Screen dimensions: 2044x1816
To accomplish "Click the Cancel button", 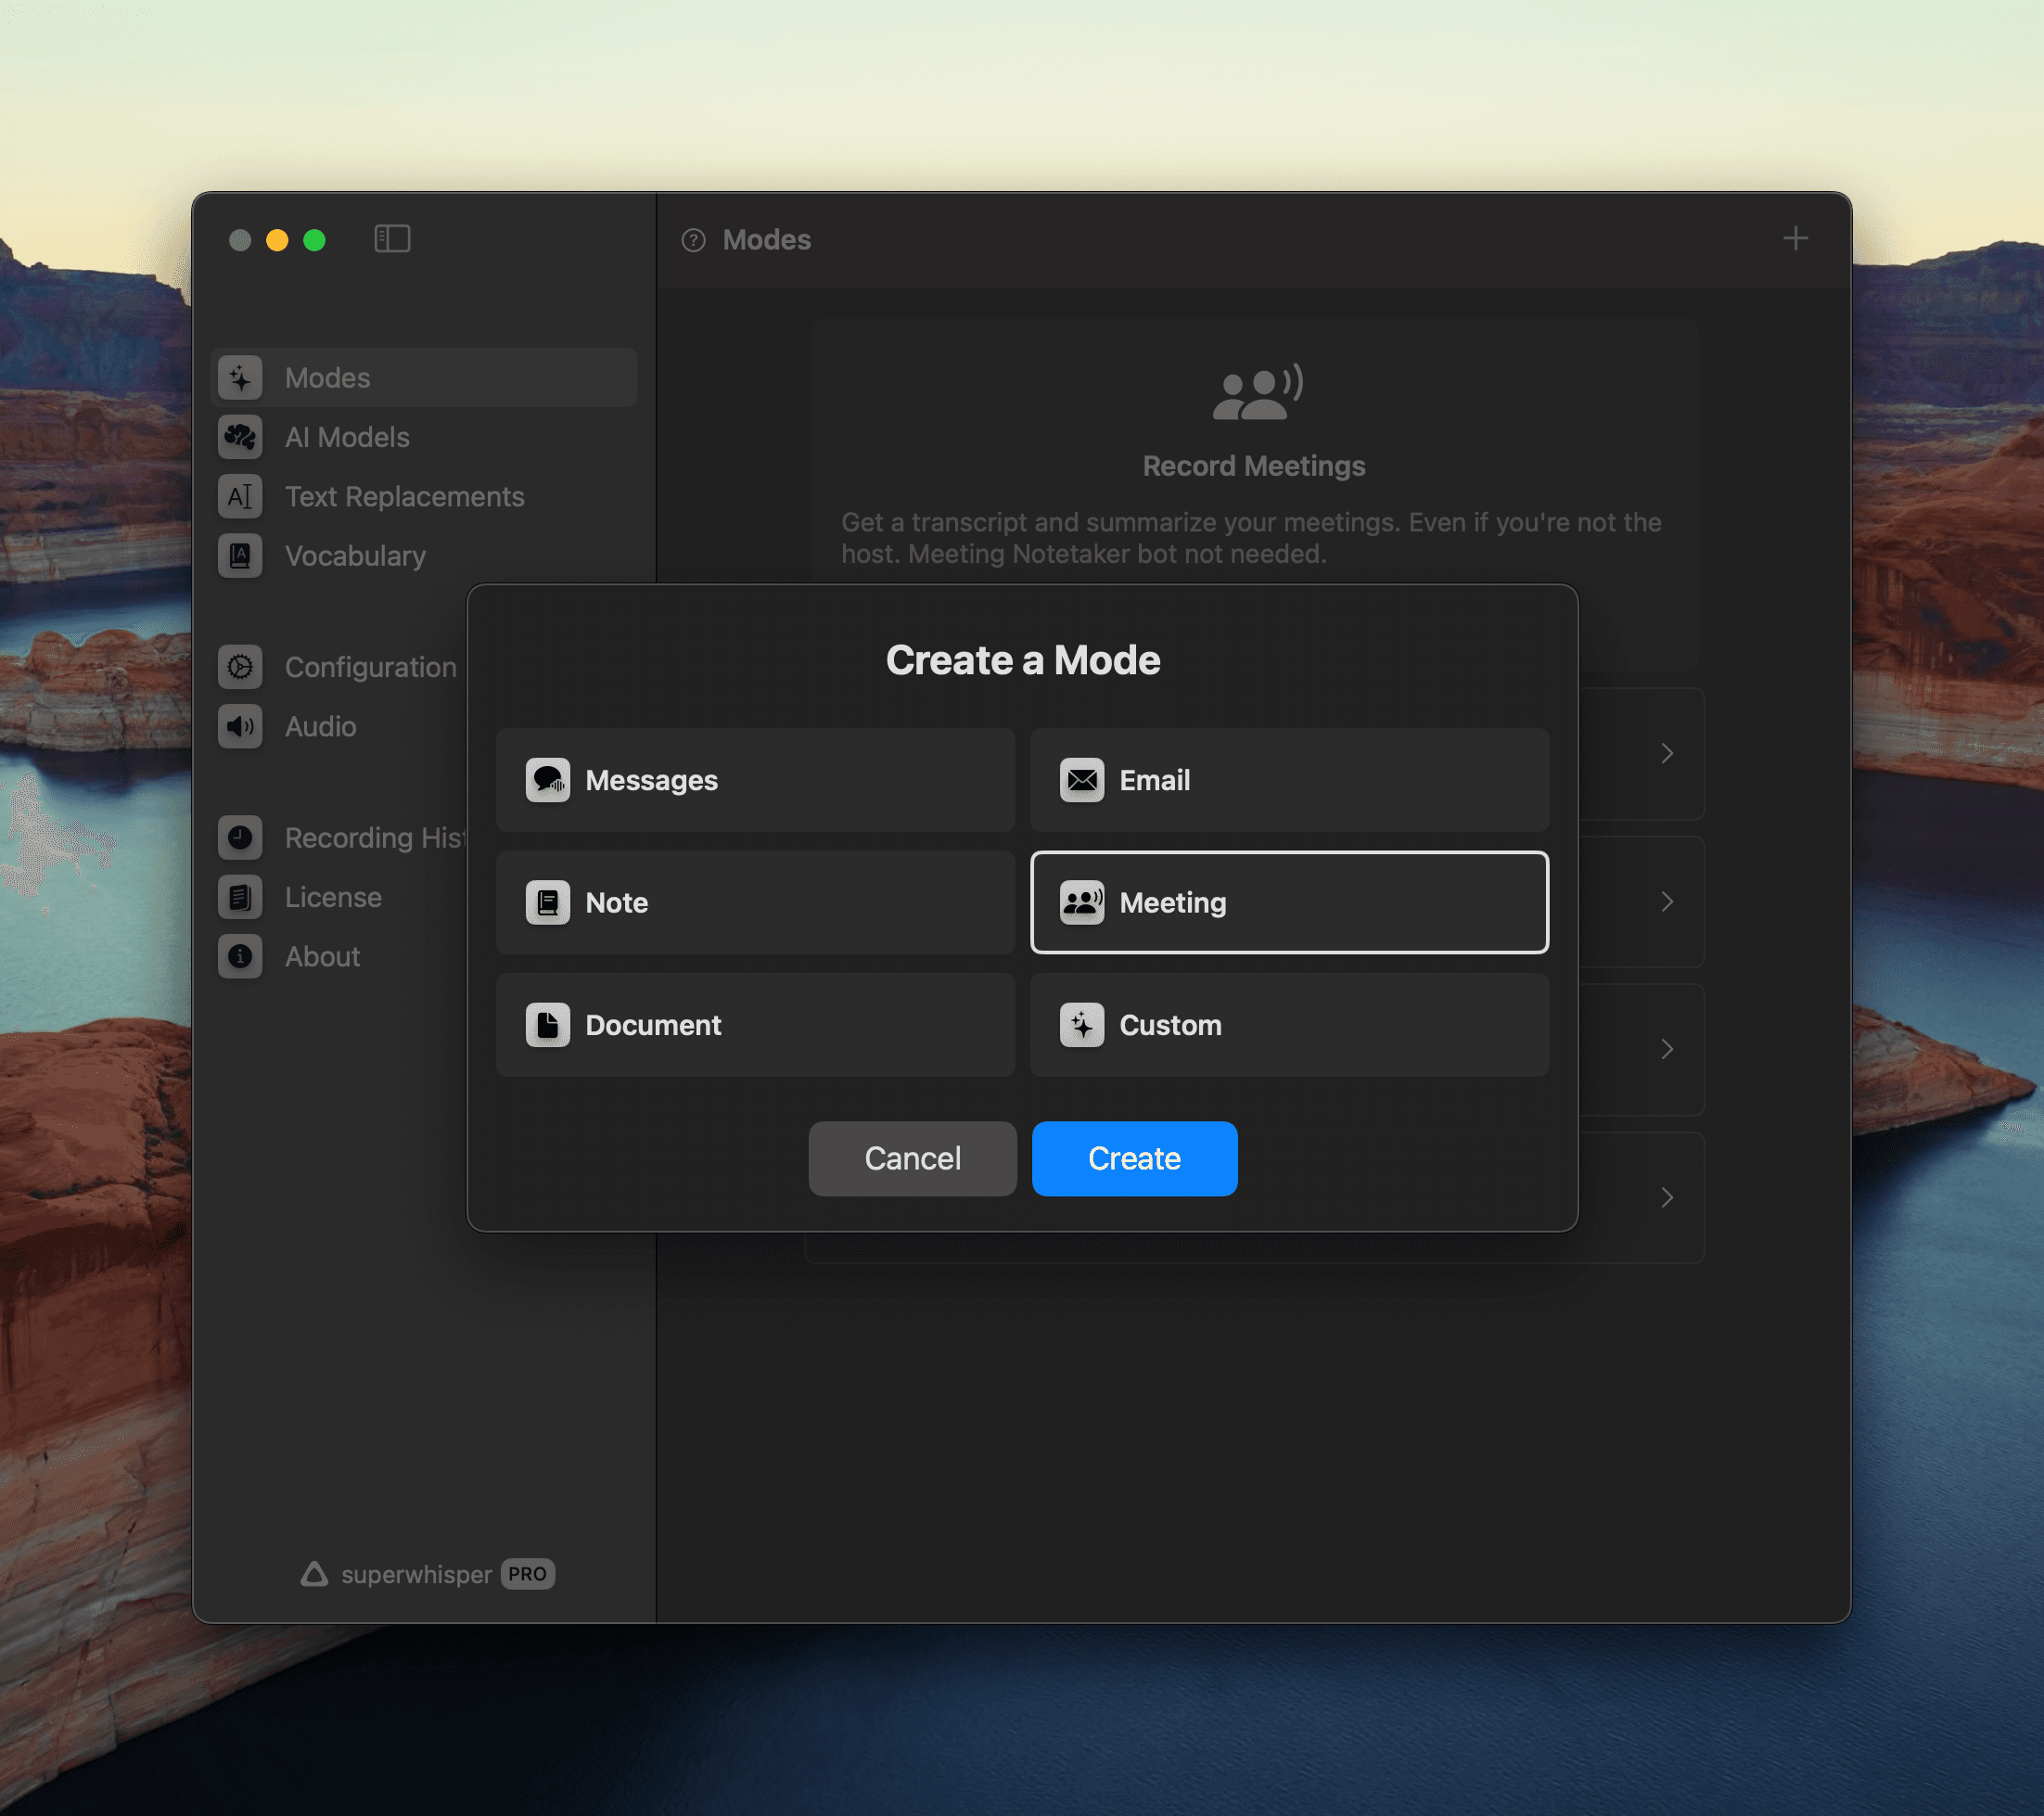I will (x=913, y=1158).
